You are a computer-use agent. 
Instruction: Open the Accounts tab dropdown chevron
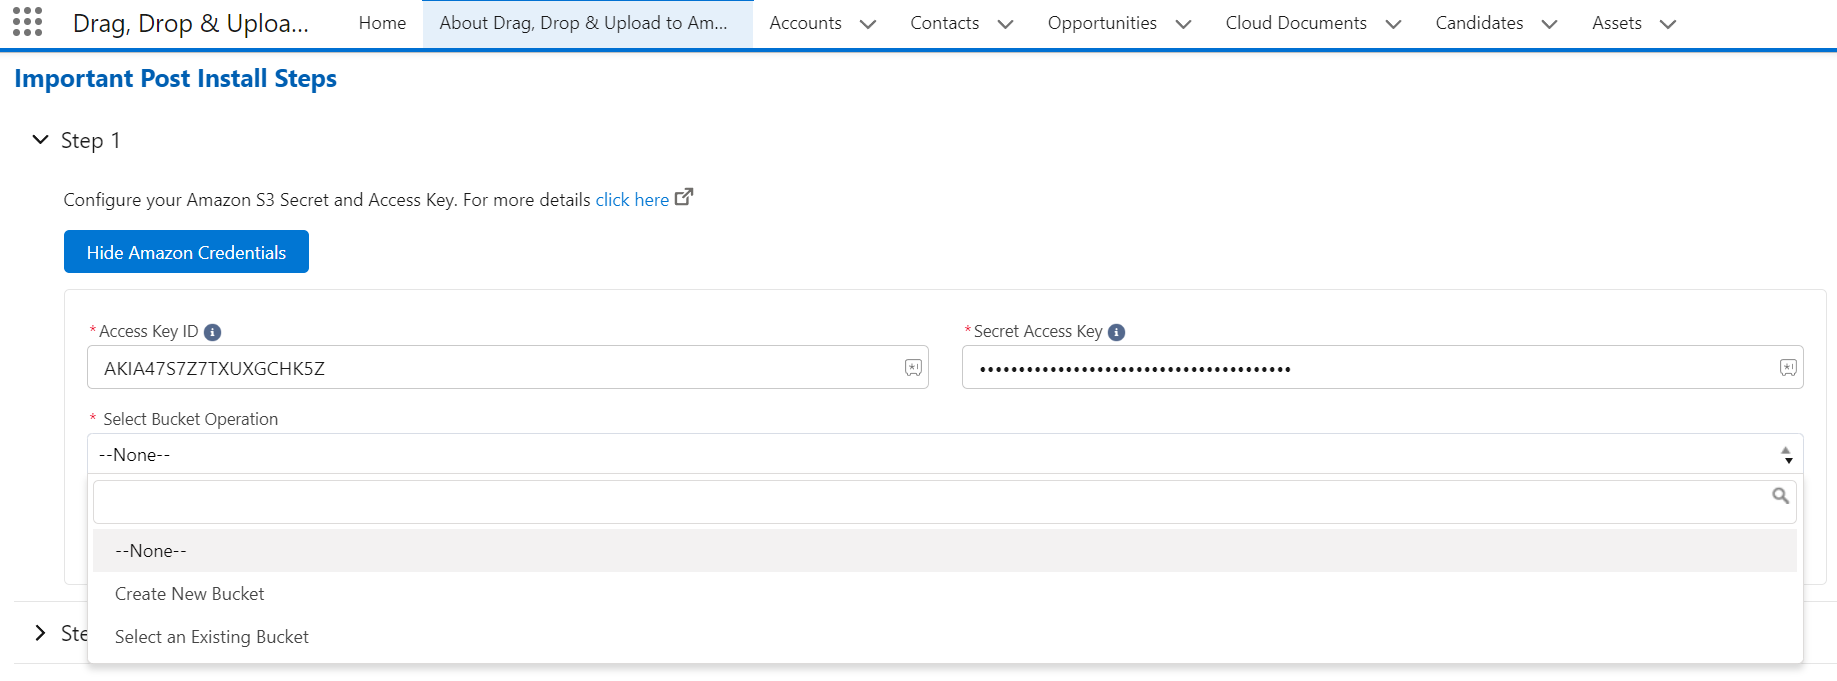(868, 24)
